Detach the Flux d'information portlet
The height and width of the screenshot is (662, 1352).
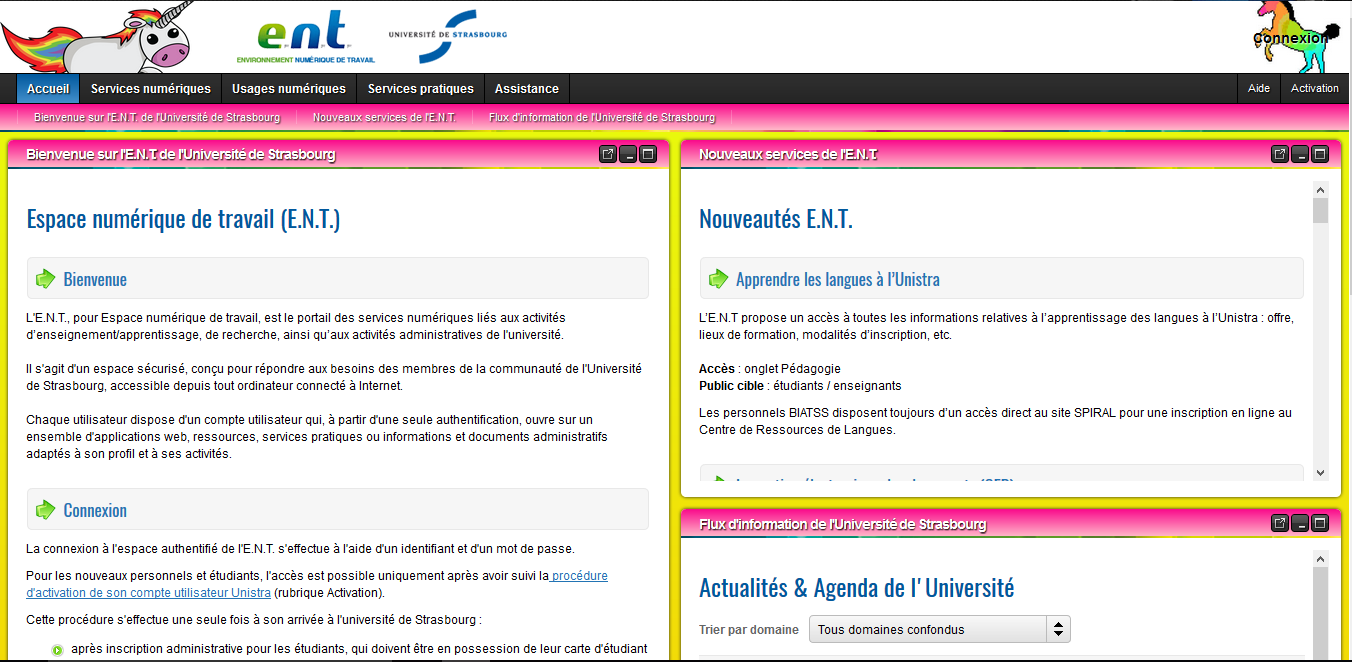click(1279, 523)
